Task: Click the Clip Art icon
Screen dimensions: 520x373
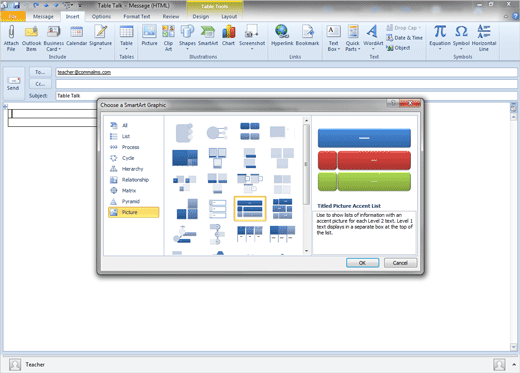Action: (168, 32)
